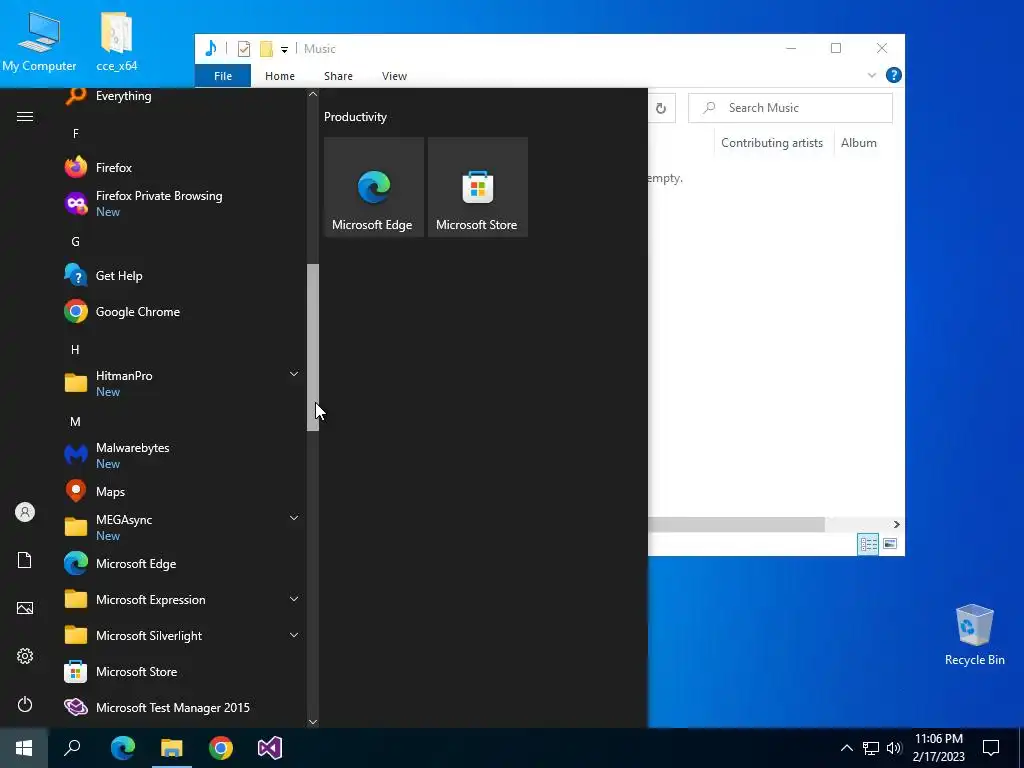Open the View ribbon tab
The image size is (1024, 768).
(x=394, y=76)
